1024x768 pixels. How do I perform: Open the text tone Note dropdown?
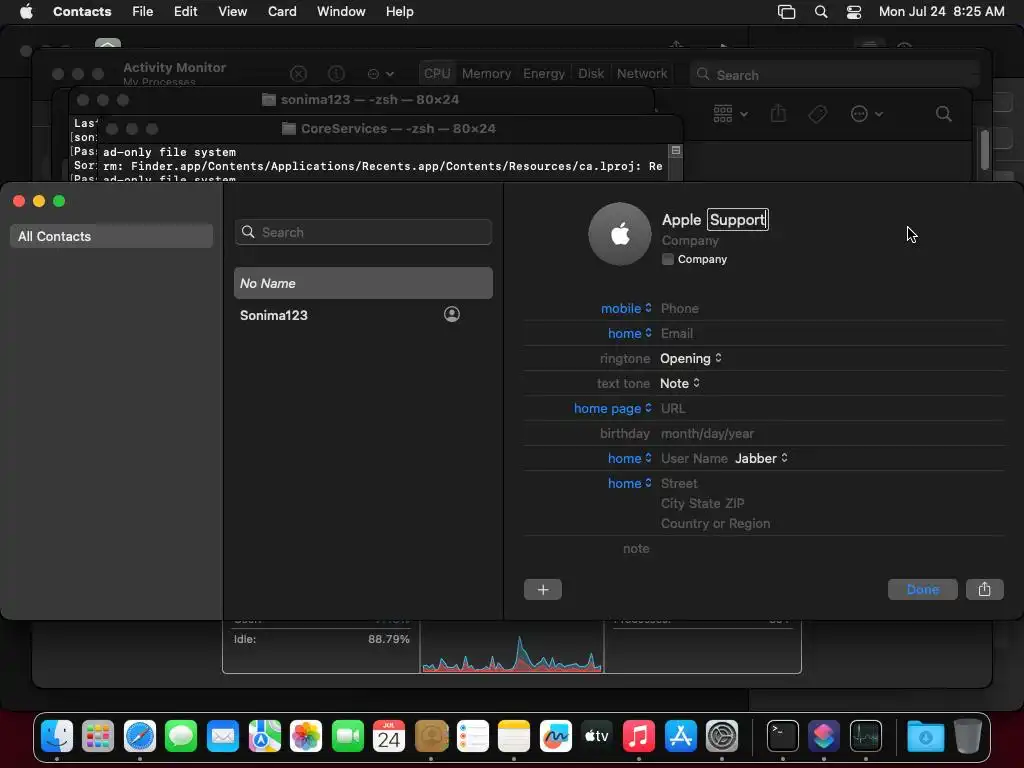(680, 383)
